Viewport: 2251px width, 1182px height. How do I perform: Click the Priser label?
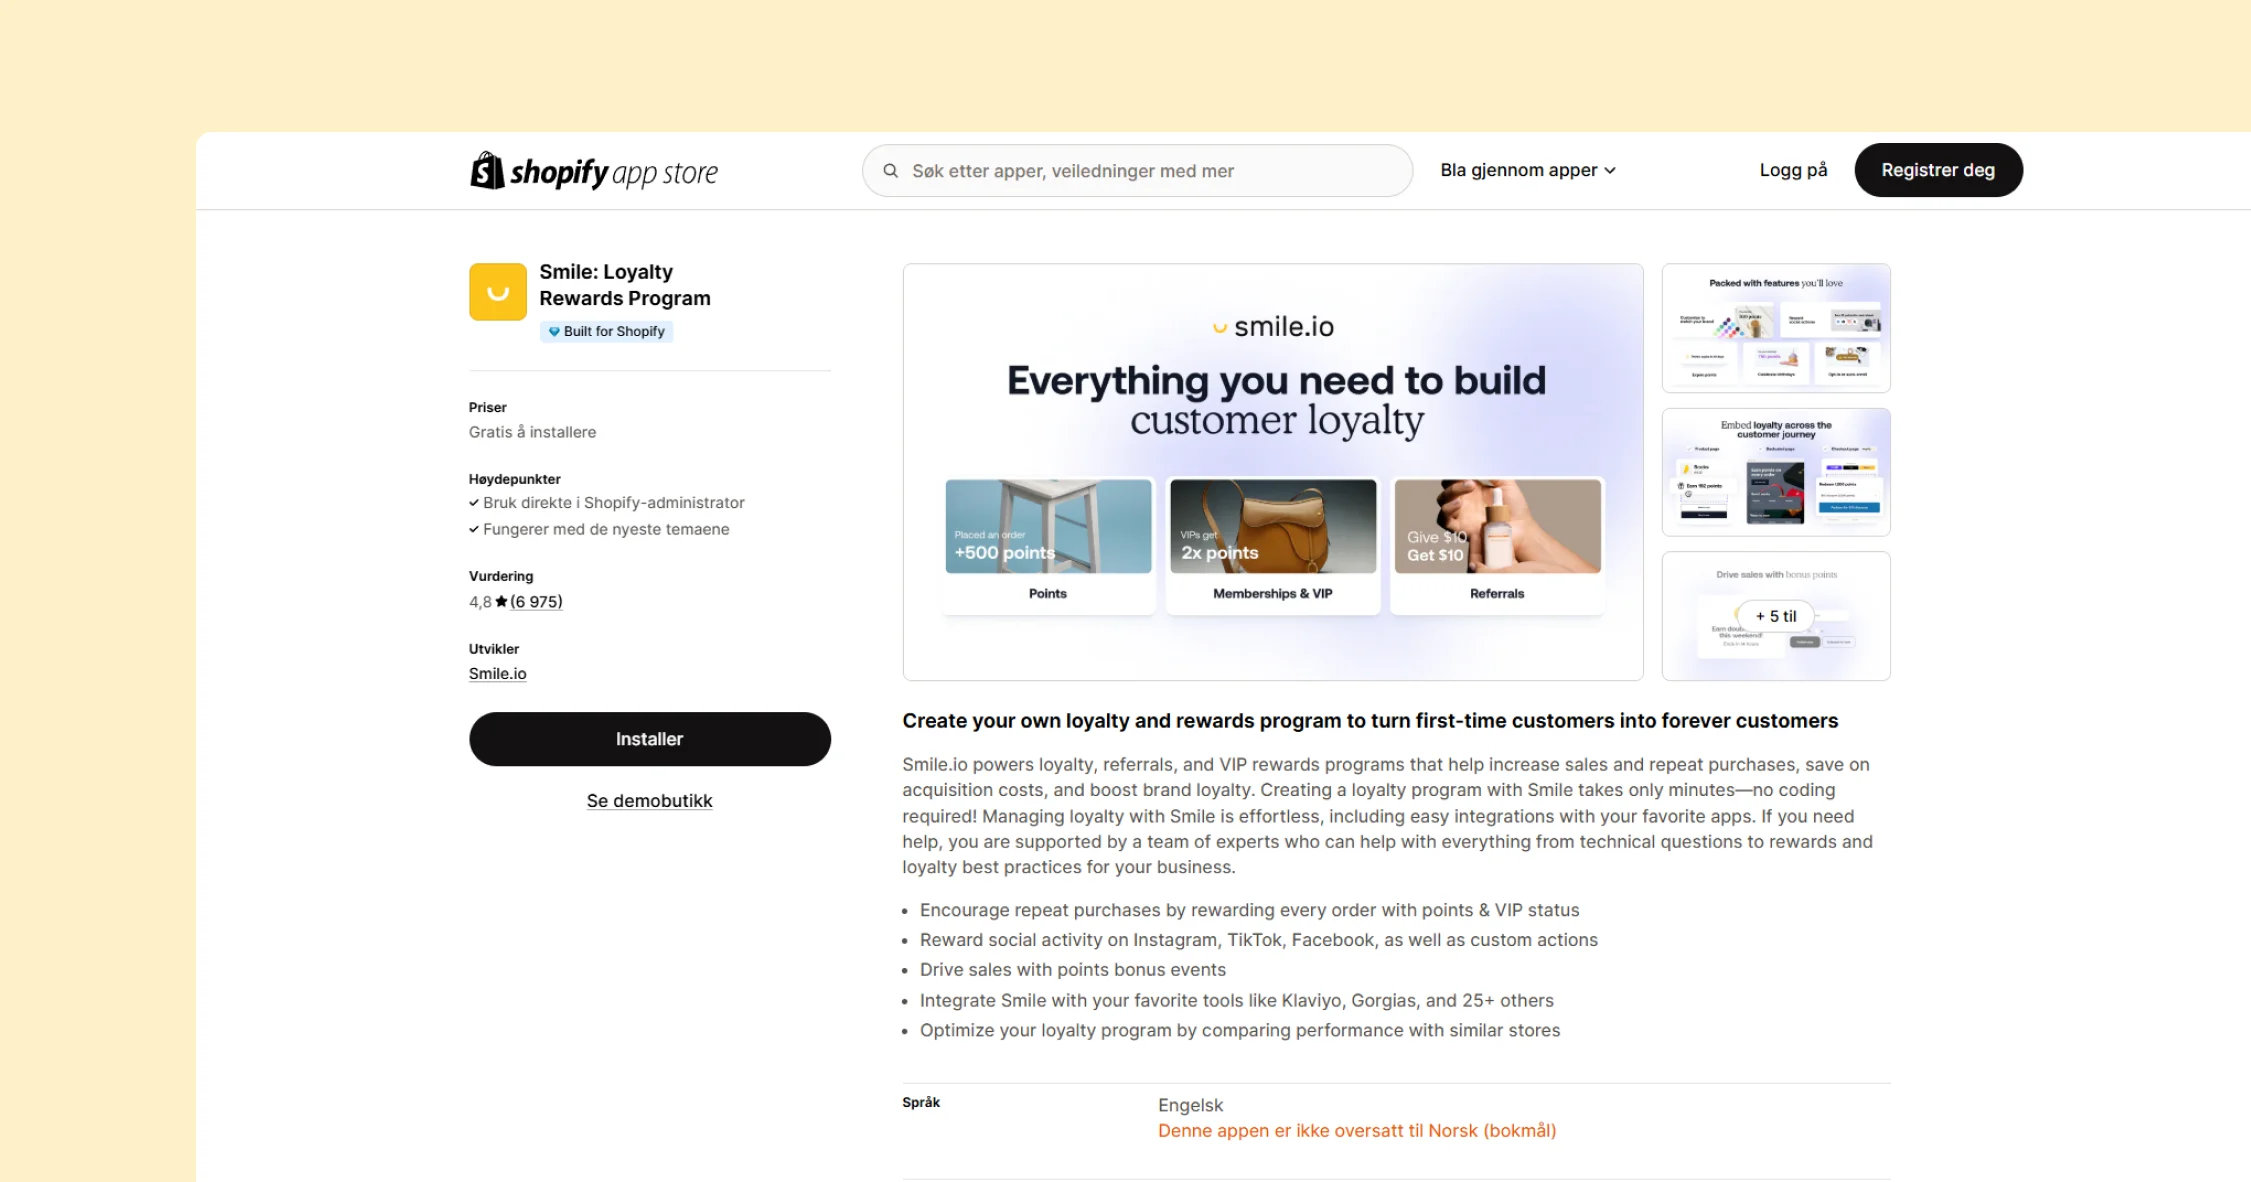click(488, 407)
